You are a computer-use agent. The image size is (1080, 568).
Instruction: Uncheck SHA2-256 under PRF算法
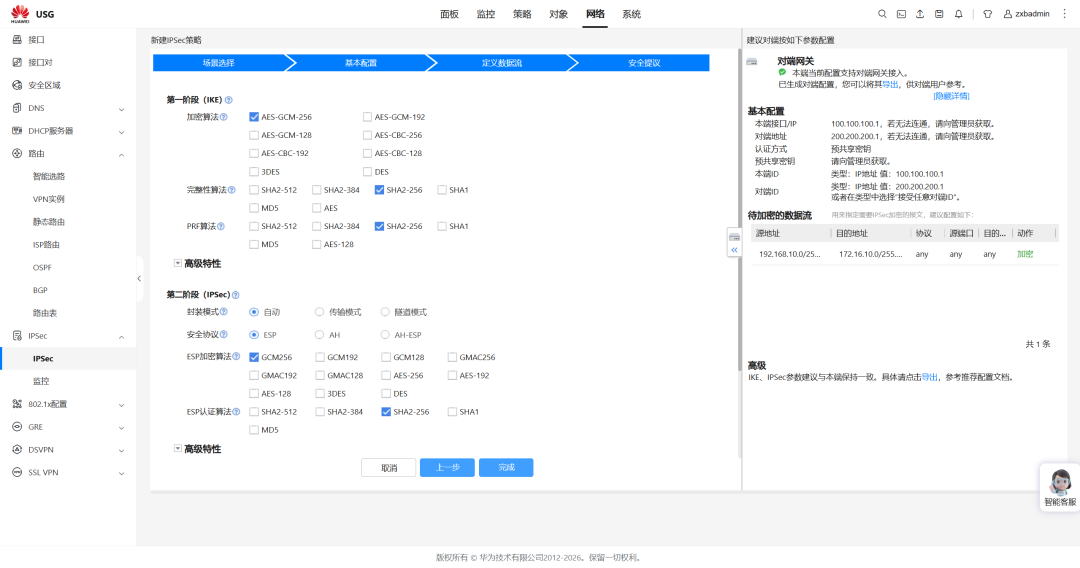(380, 226)
